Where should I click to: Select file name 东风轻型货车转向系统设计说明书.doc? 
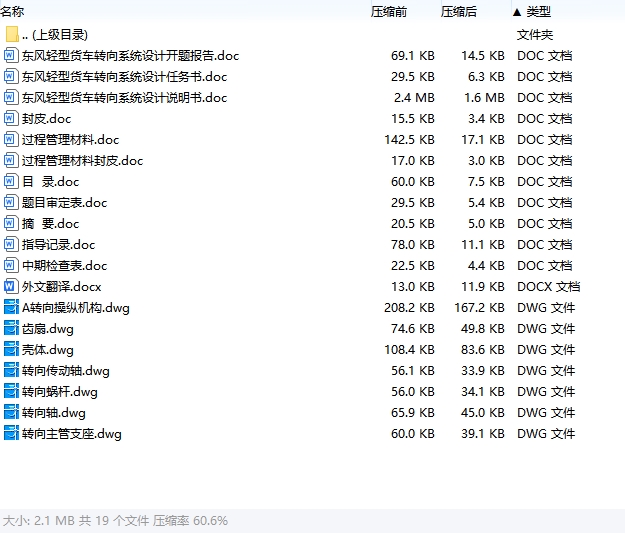124,98
